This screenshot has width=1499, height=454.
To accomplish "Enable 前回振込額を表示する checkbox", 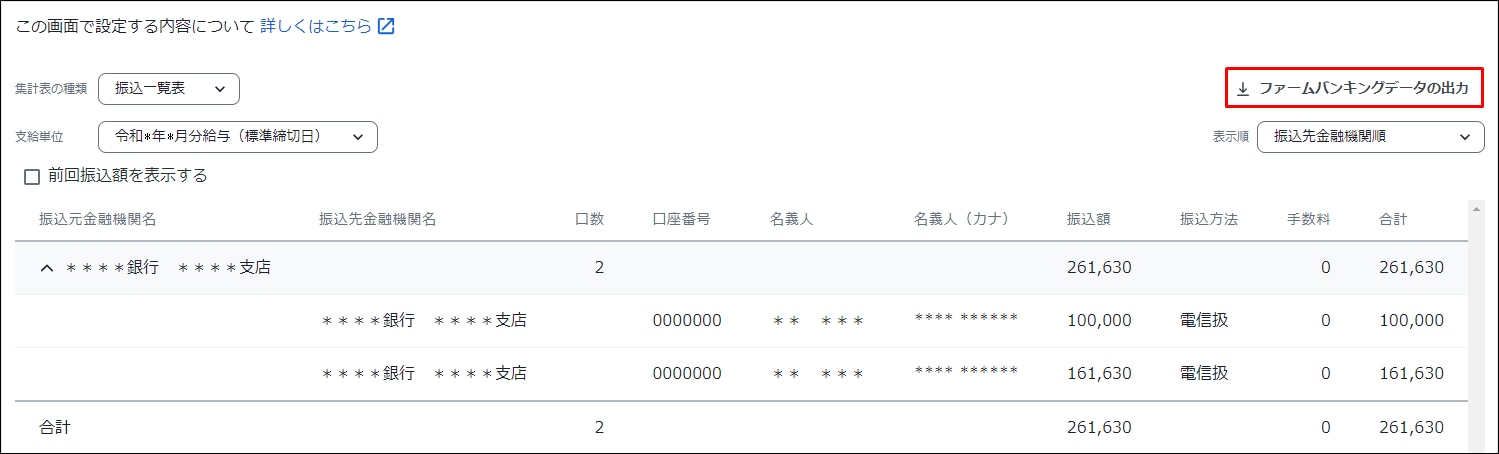I will [32, 177].
